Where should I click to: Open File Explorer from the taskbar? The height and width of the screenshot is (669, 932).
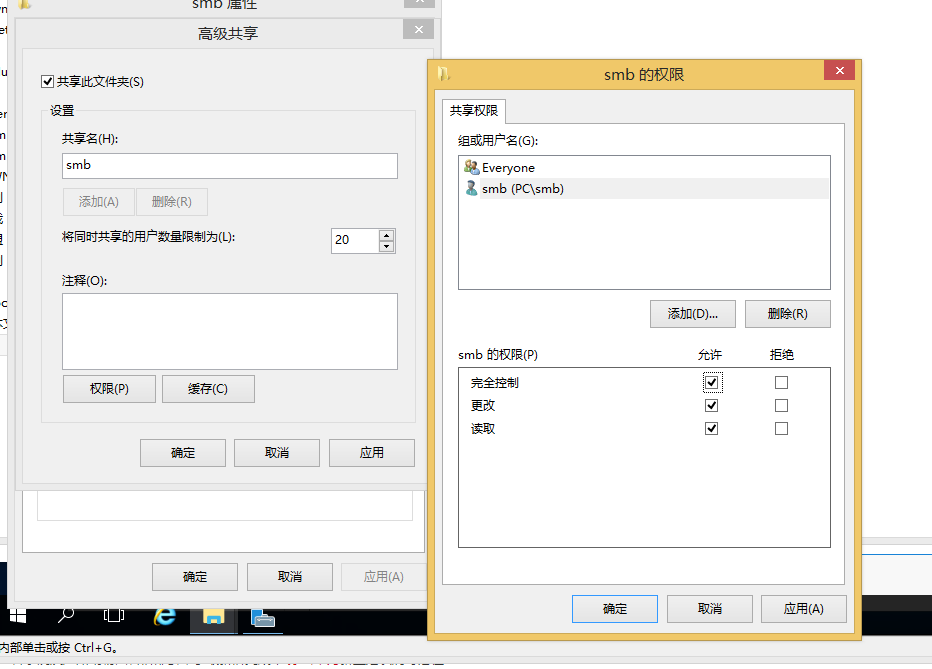tap(213, 615)
